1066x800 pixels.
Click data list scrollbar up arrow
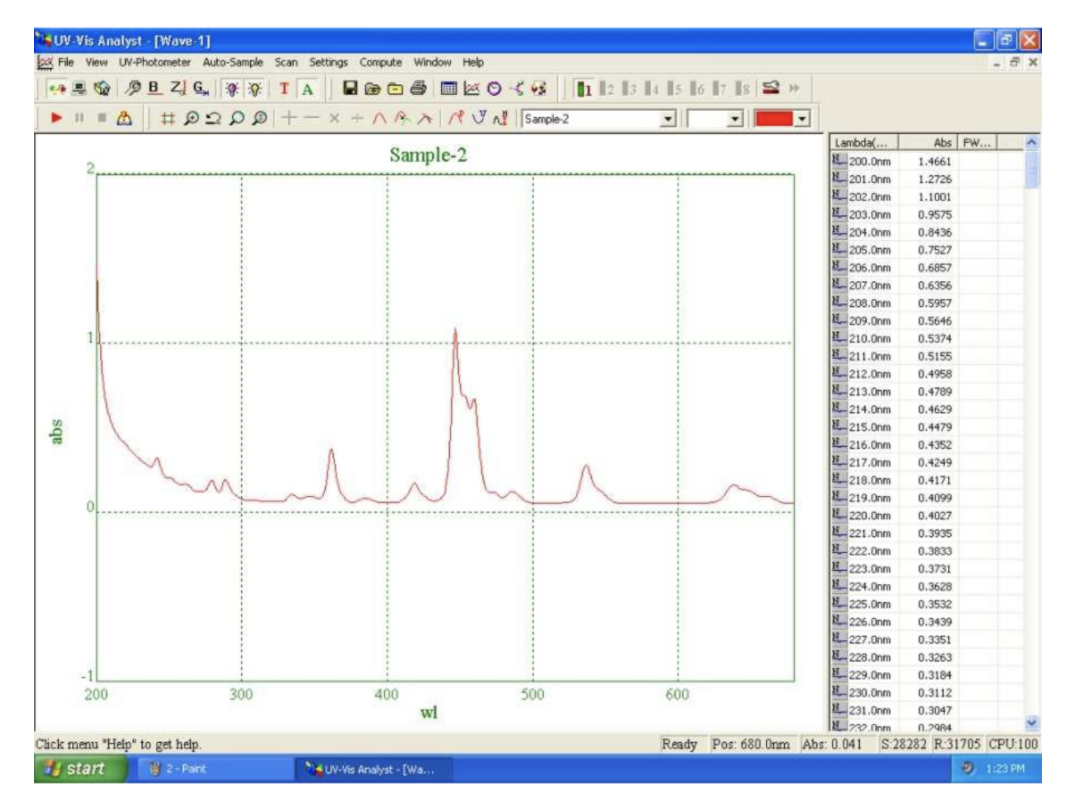click(x=1032, y=143)
